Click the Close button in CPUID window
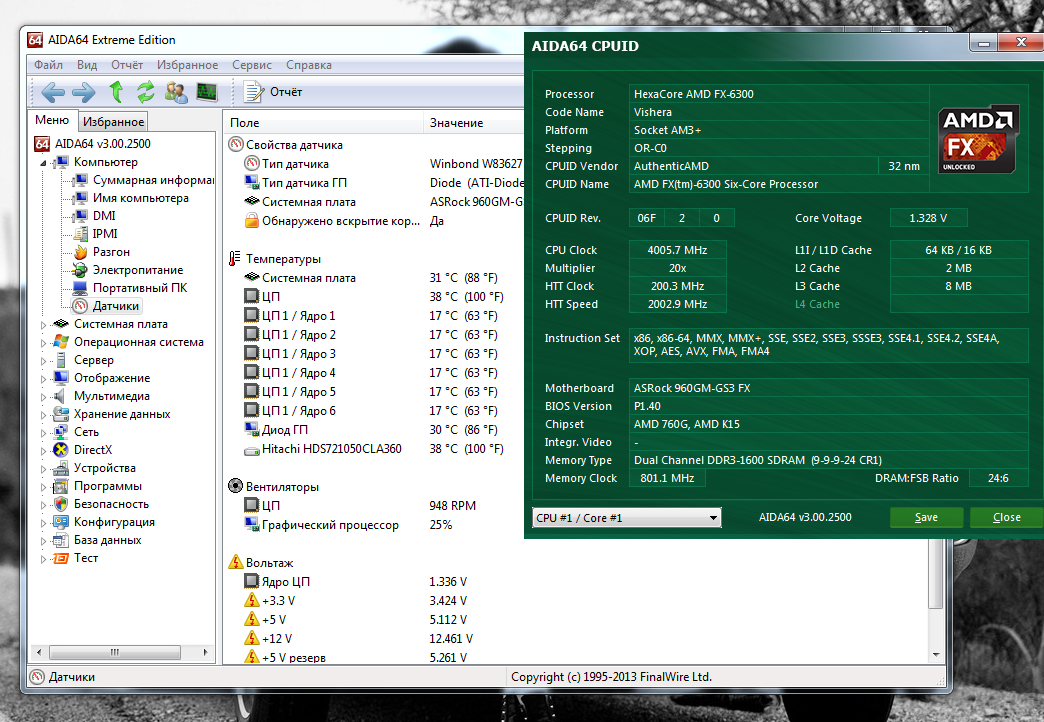This screenshot has width=1044, height=722. point(1007,518)
